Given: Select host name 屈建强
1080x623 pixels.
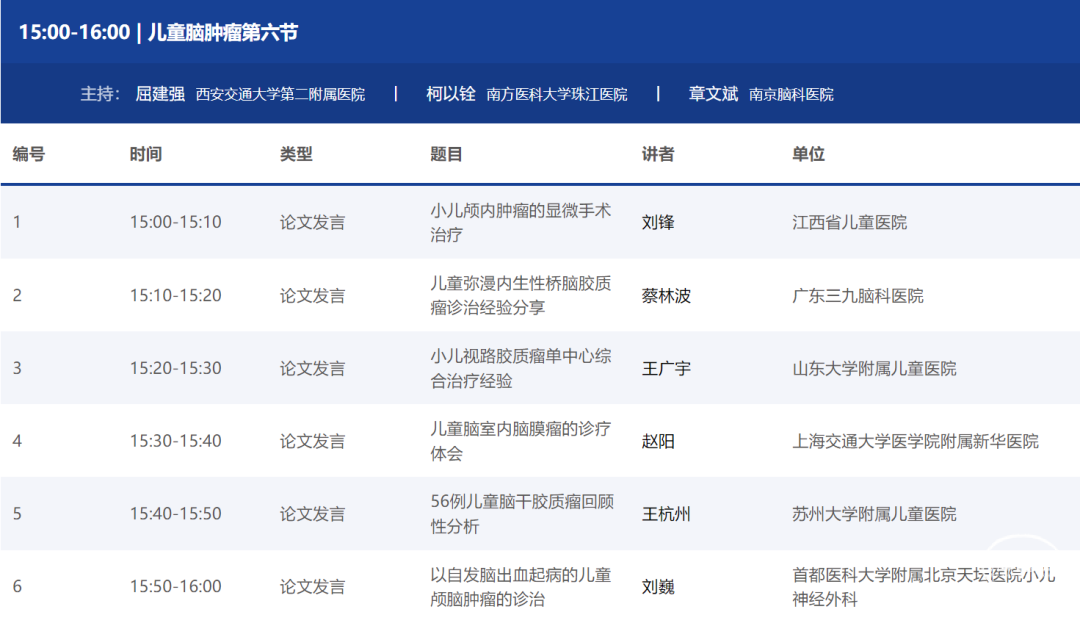Looking at the screenshot, I should [160, 94].
